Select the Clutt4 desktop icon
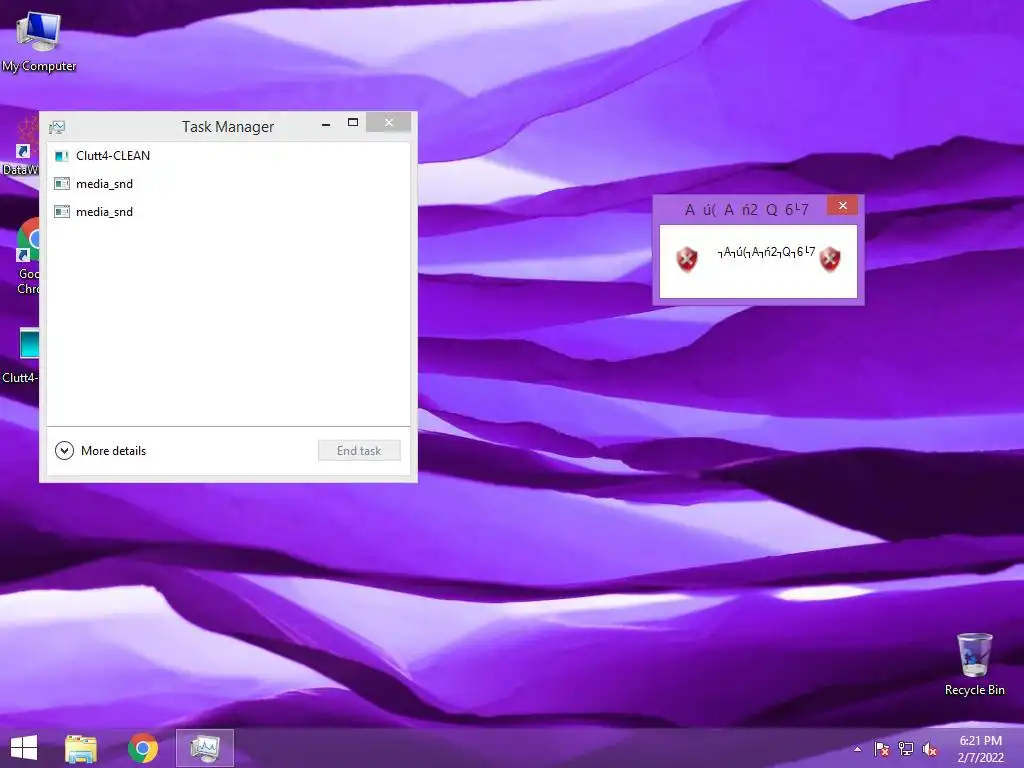This screenshot has height=768, width=1024. tap(21, 356)
